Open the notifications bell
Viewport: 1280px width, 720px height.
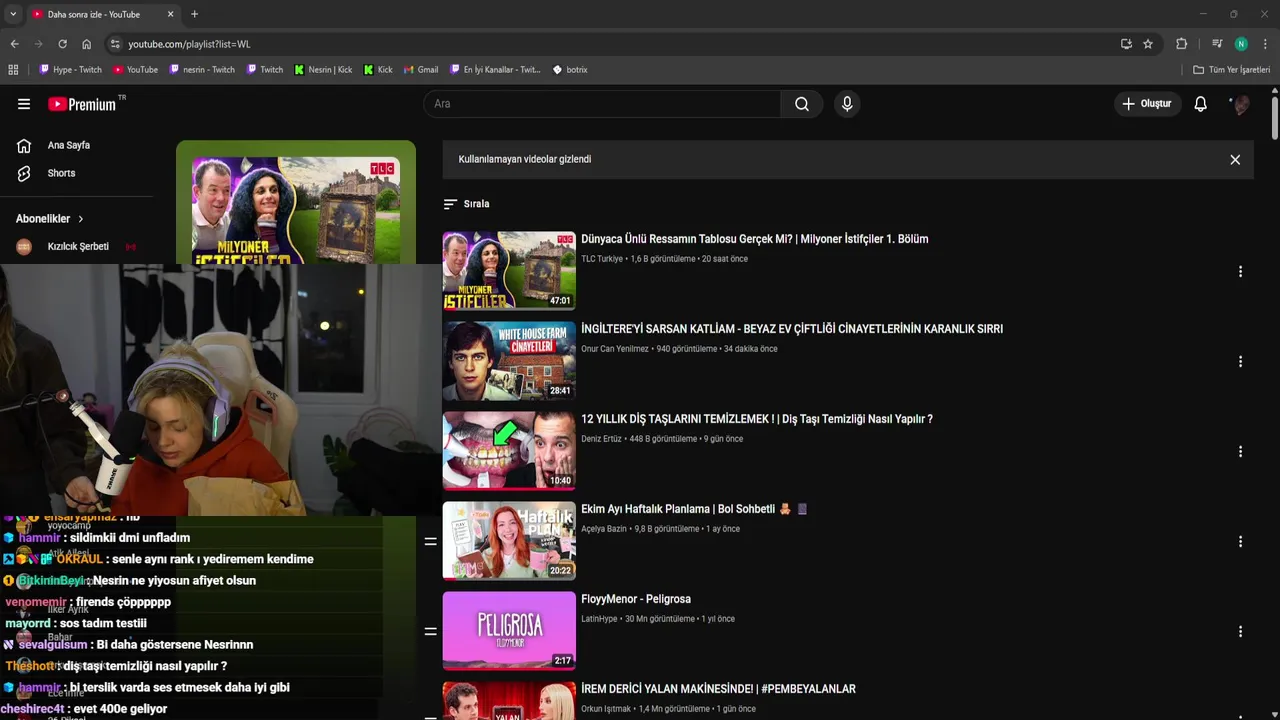tap(1200, 104)
